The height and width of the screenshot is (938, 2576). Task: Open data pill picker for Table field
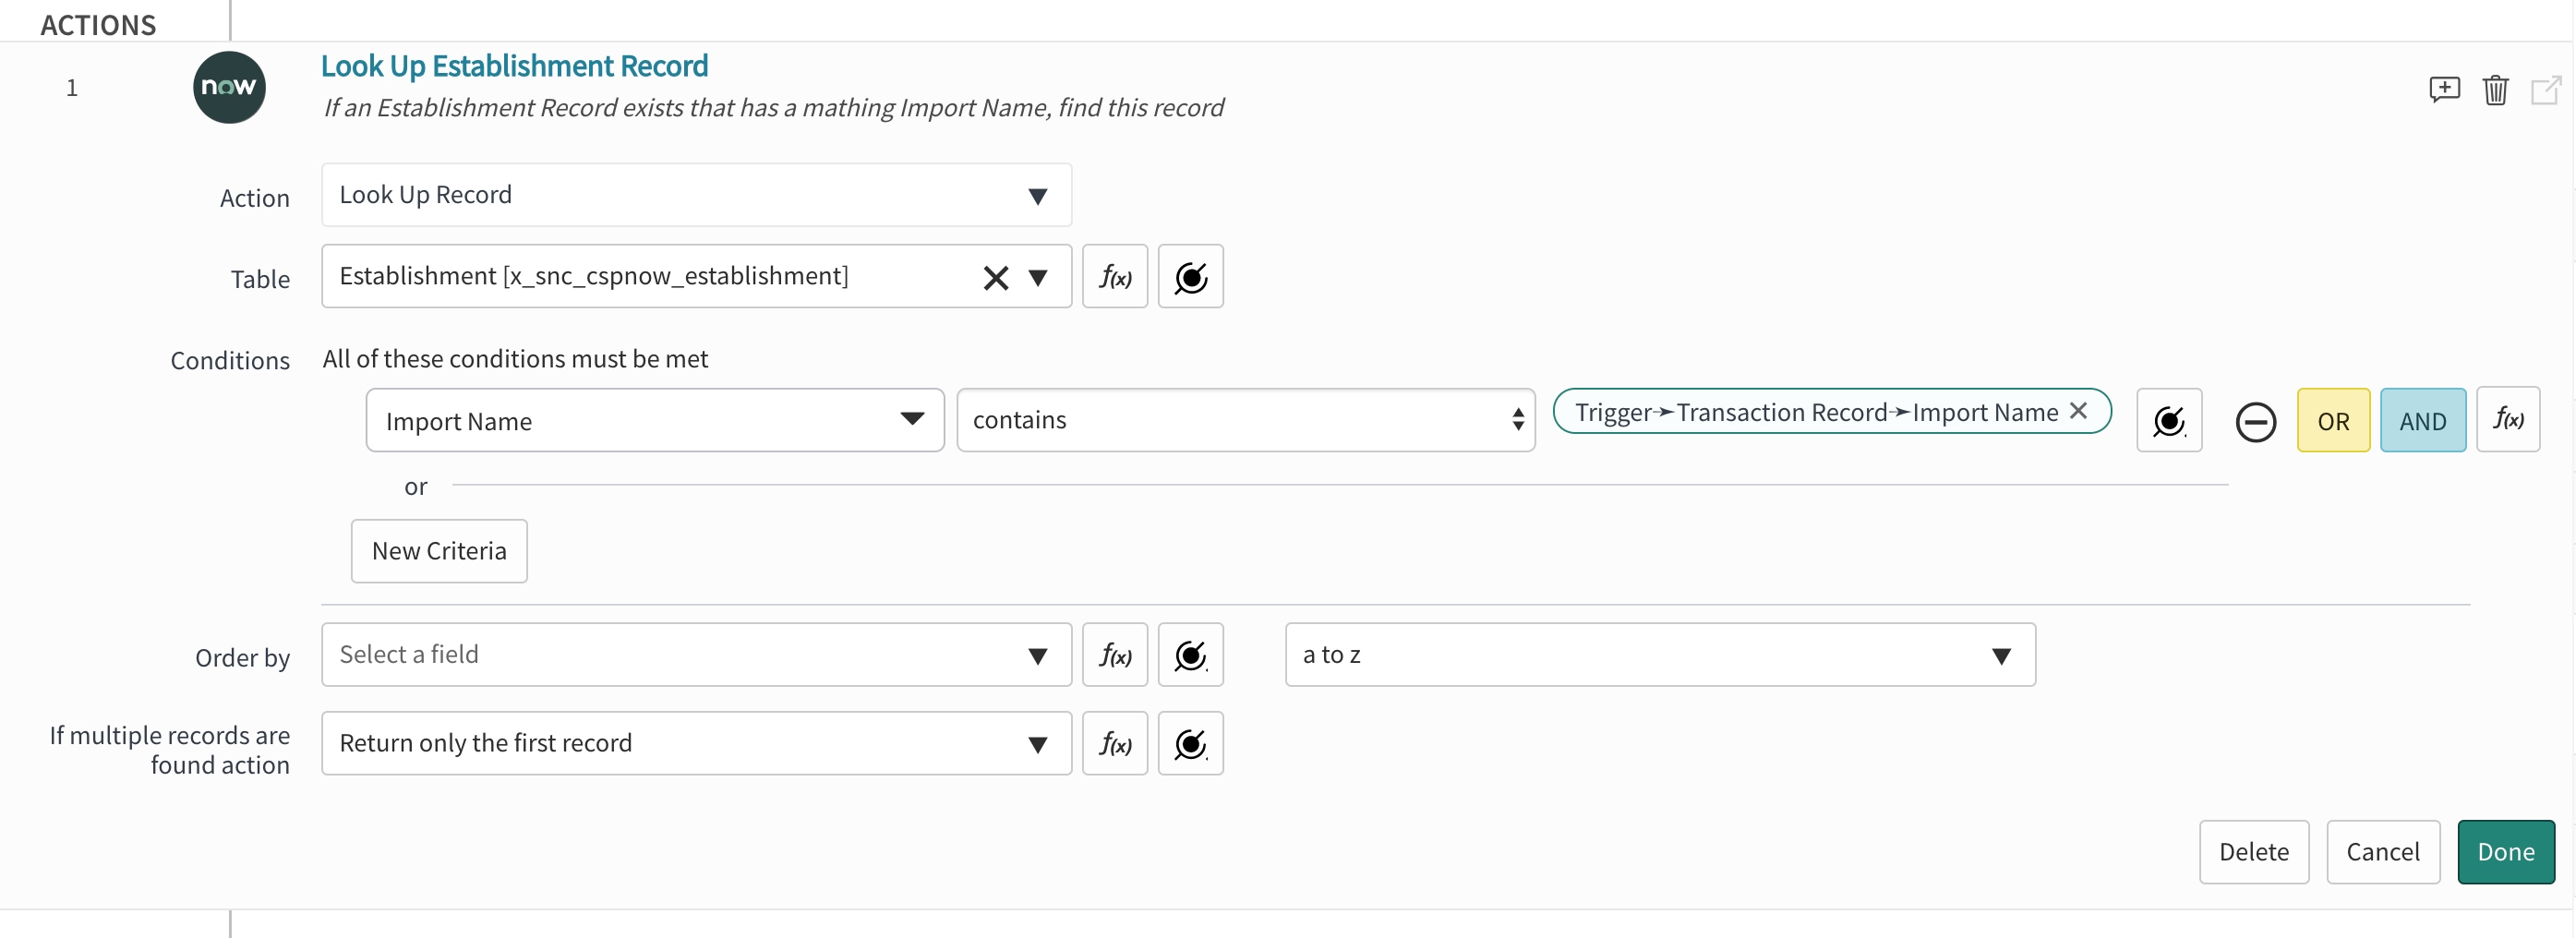click(x=1190, y=277)
